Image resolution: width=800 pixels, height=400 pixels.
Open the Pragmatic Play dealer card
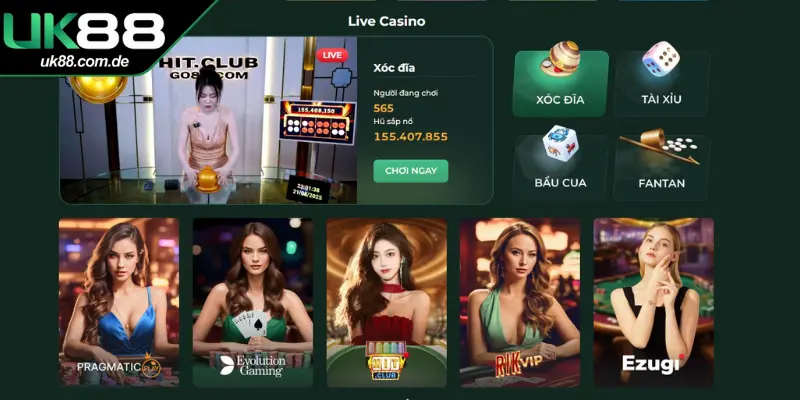pyautogui.click(x=119, y=303)
